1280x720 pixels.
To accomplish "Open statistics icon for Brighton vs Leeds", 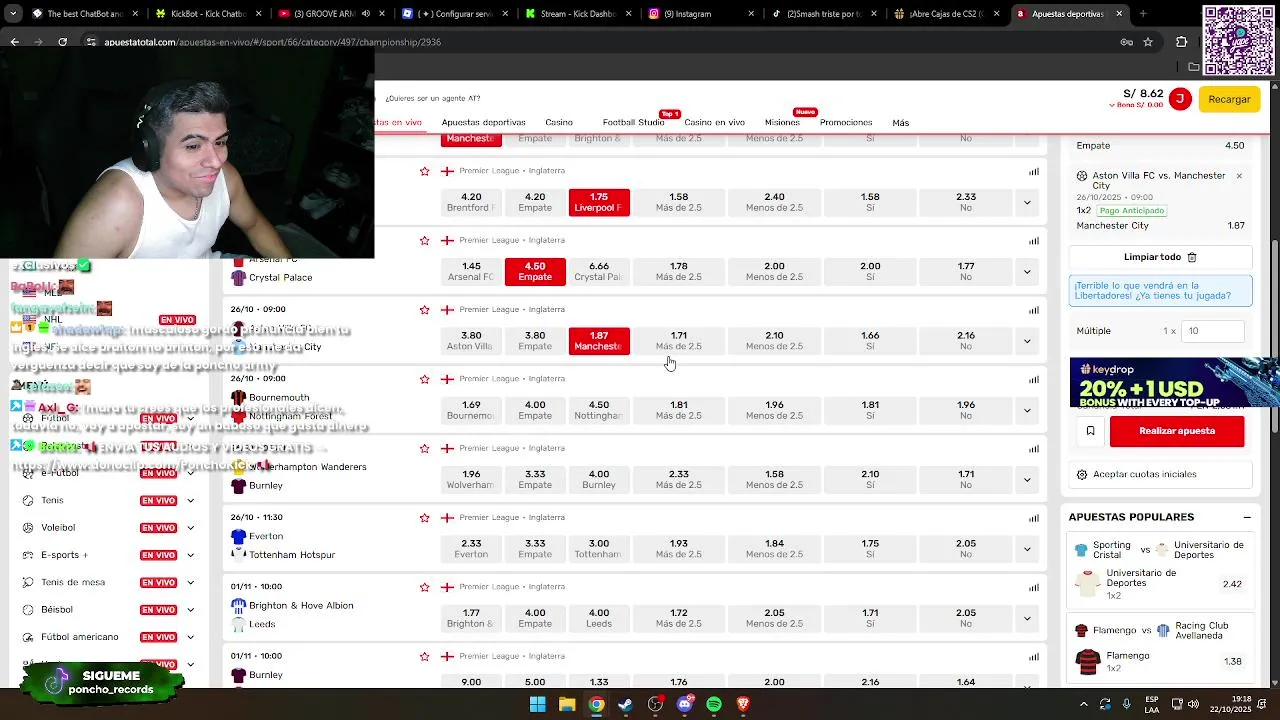I will pyautogui.click(x=1034, y=587).
